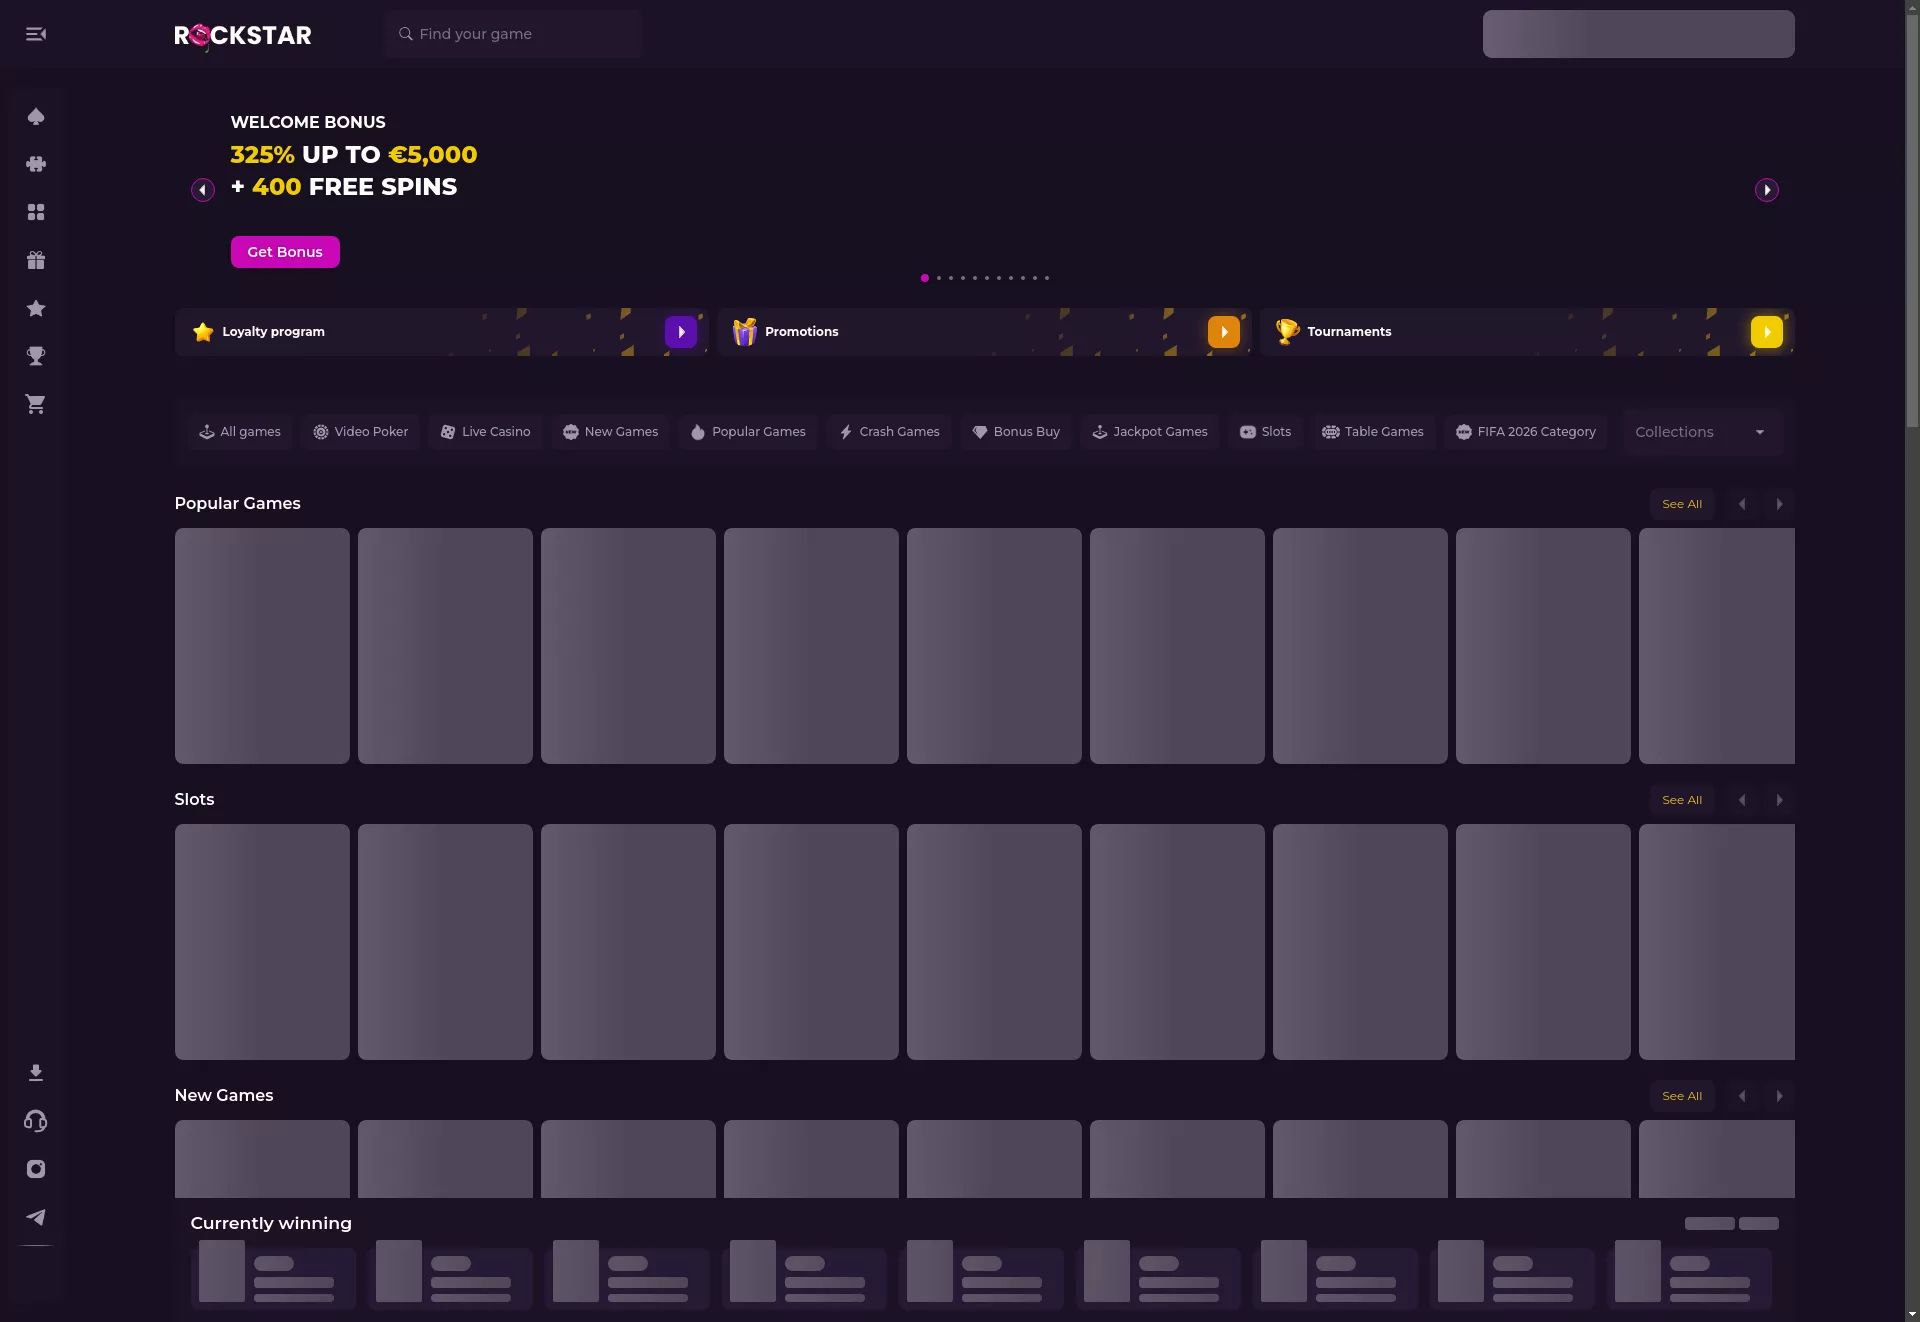Viewport: 1920px width, 1322px height.
Task: Click the search magnifier icon
Action: click(x=405, y=34)
